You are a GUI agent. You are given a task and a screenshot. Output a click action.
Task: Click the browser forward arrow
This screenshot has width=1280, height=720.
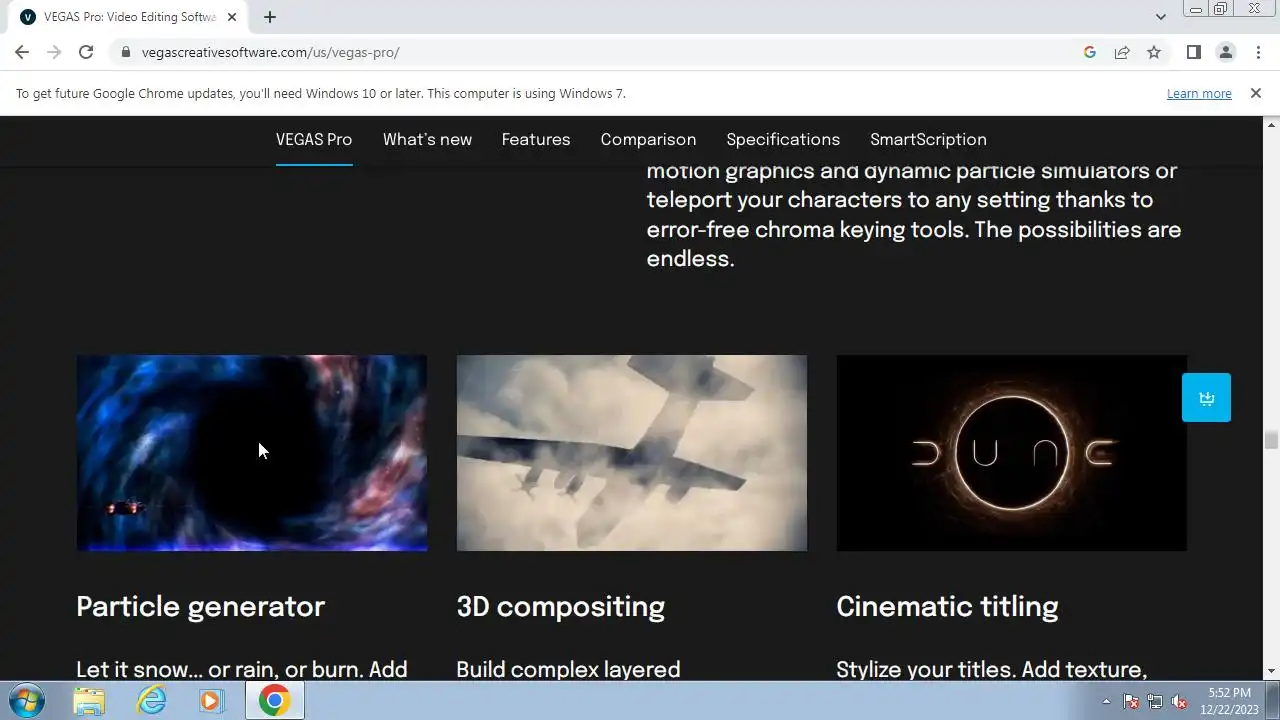click(x=54, y=52)
